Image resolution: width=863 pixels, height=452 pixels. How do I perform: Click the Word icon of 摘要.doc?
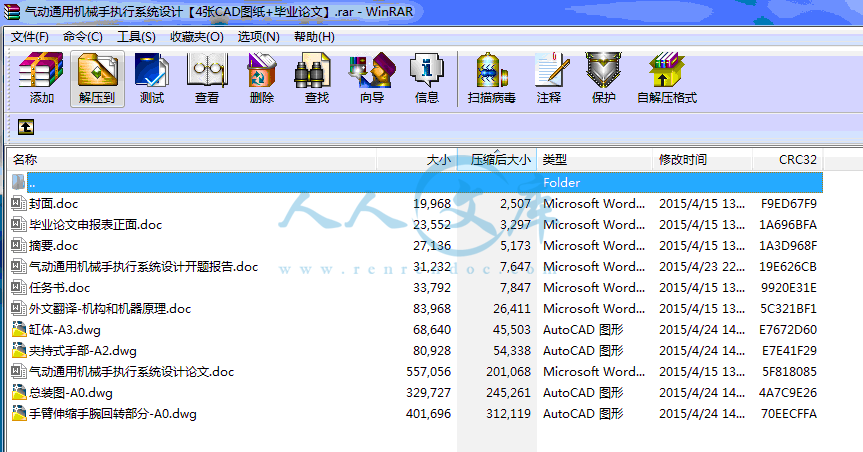19,245
